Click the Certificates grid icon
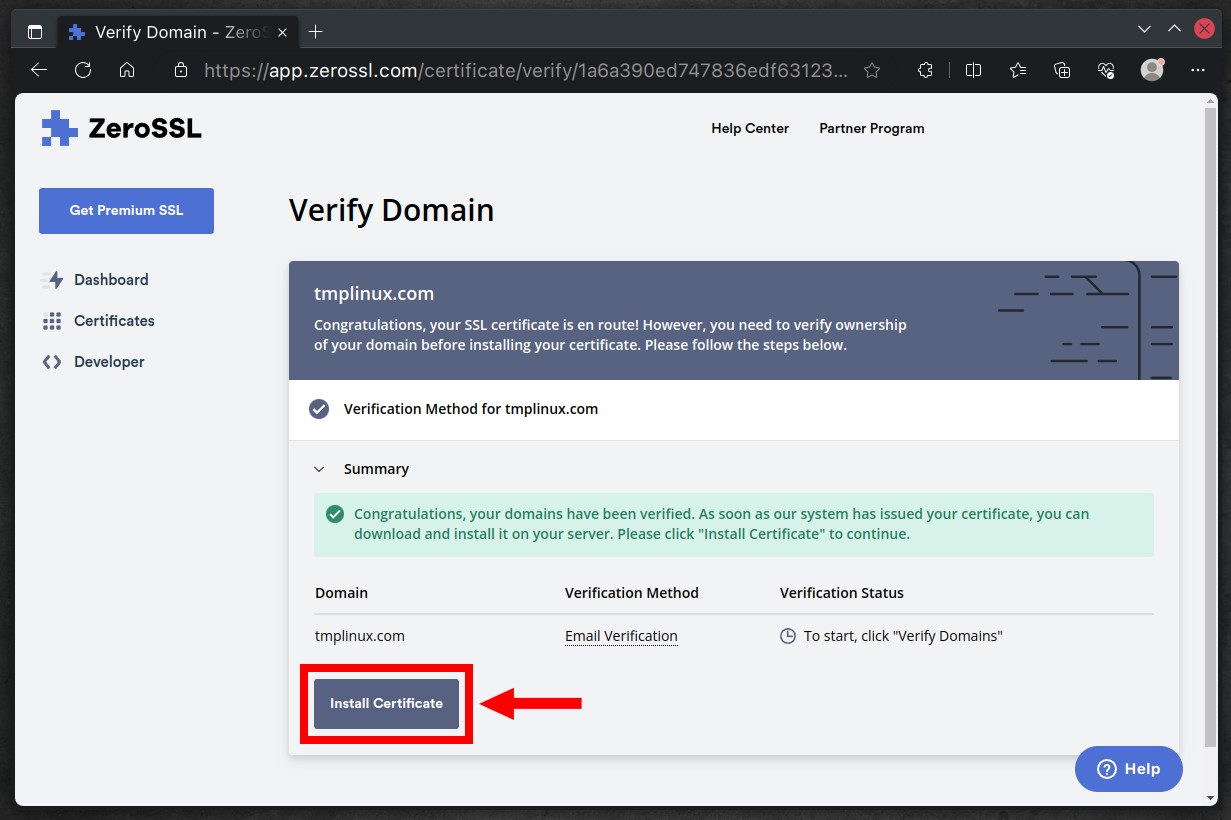This screenshot has height=820, width=1231. point(52,321)
